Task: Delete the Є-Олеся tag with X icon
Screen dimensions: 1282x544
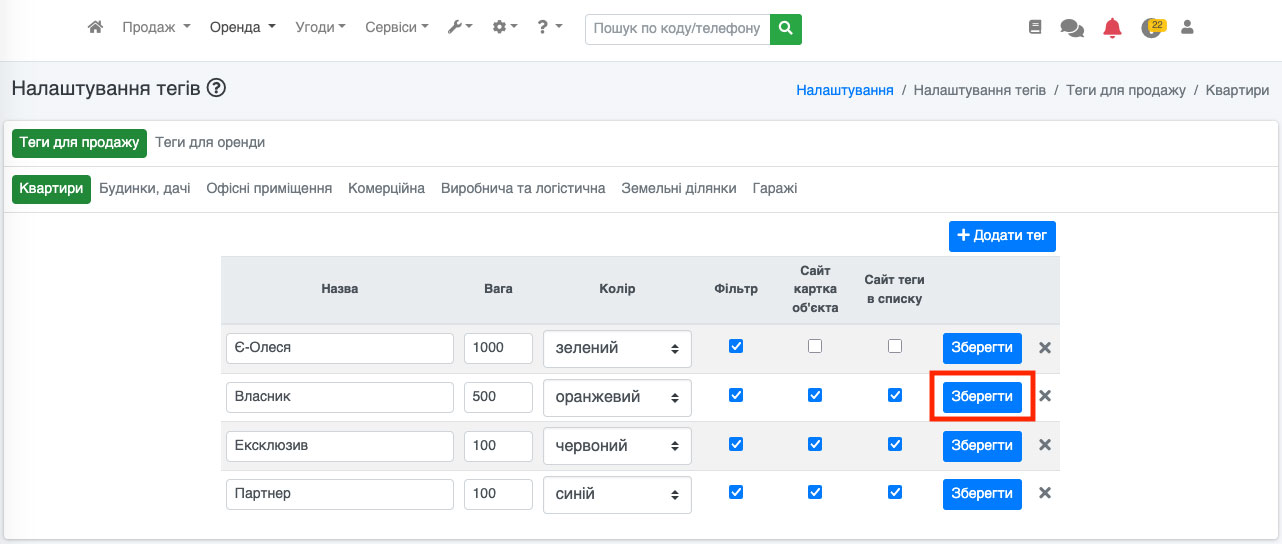Action: click(x=1045, y=348)
